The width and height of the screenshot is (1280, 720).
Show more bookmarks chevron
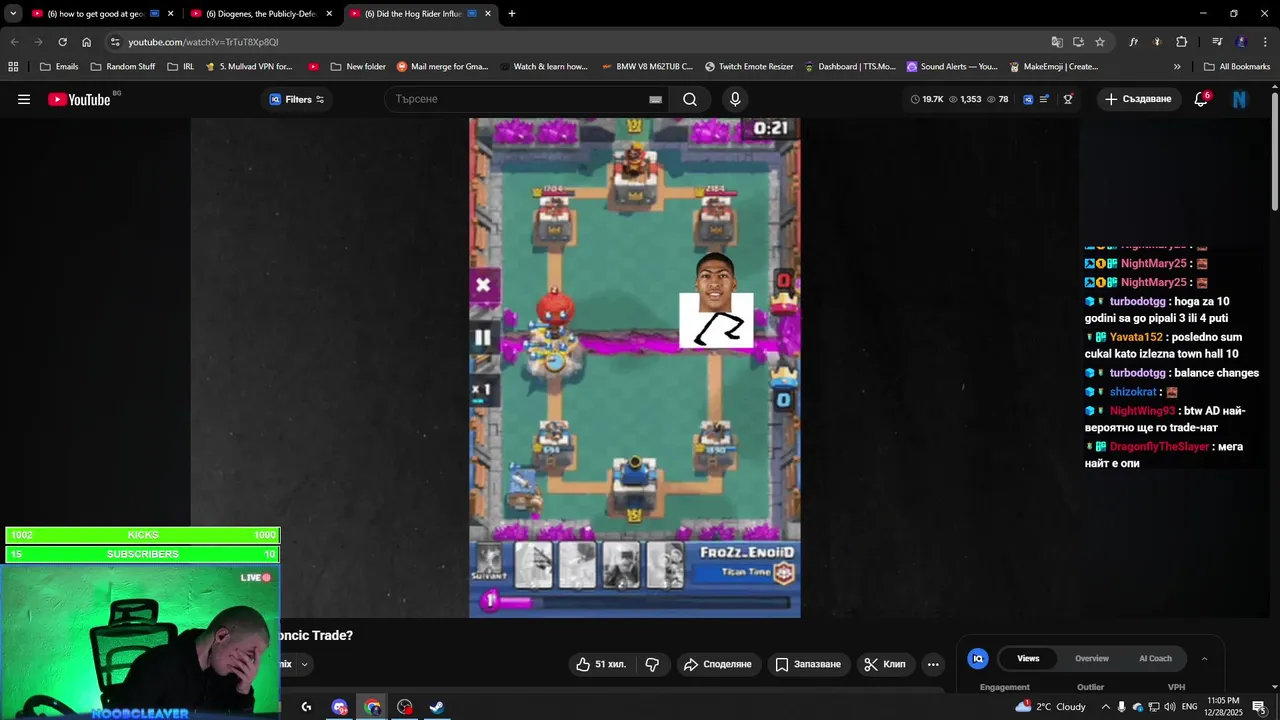[1177, 67]
